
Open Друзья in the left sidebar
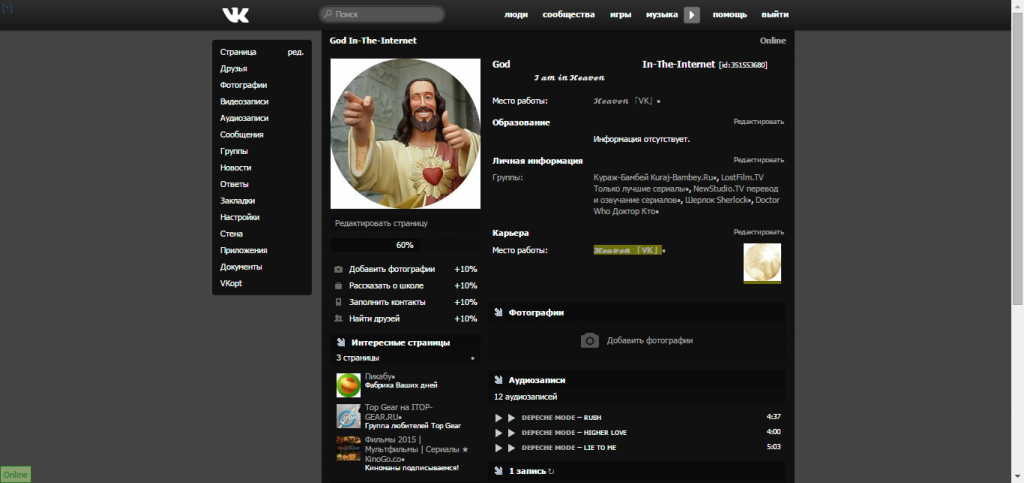pos(234,69)
